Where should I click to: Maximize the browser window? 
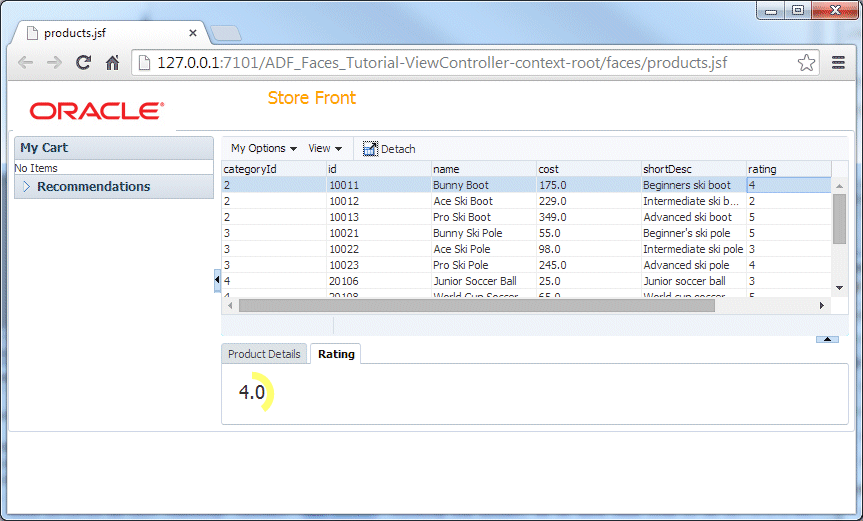798,10
